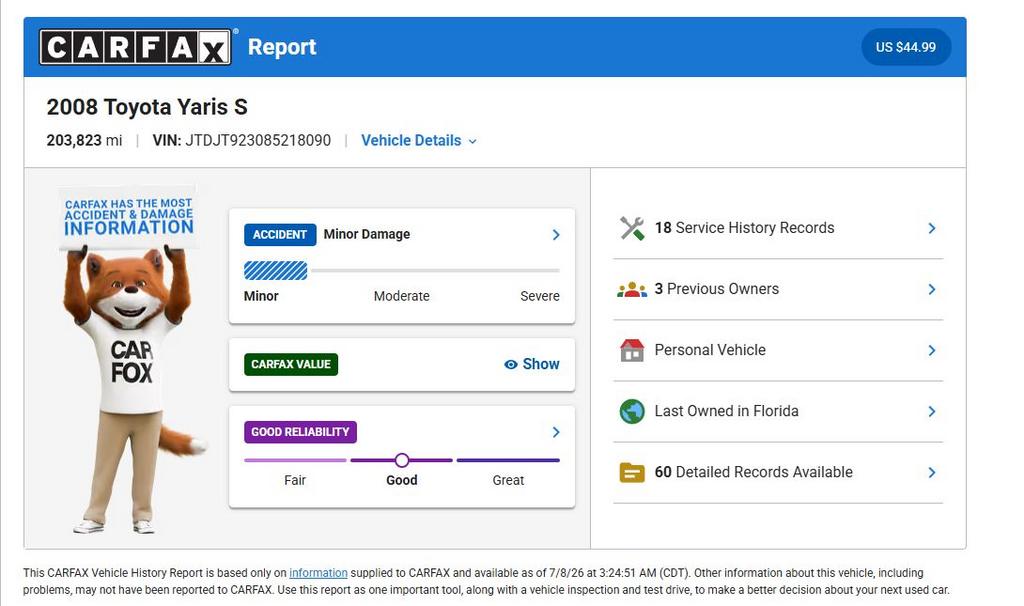
Task: Select 60 Detailed Records Available text
Action: tap(754, 472)
